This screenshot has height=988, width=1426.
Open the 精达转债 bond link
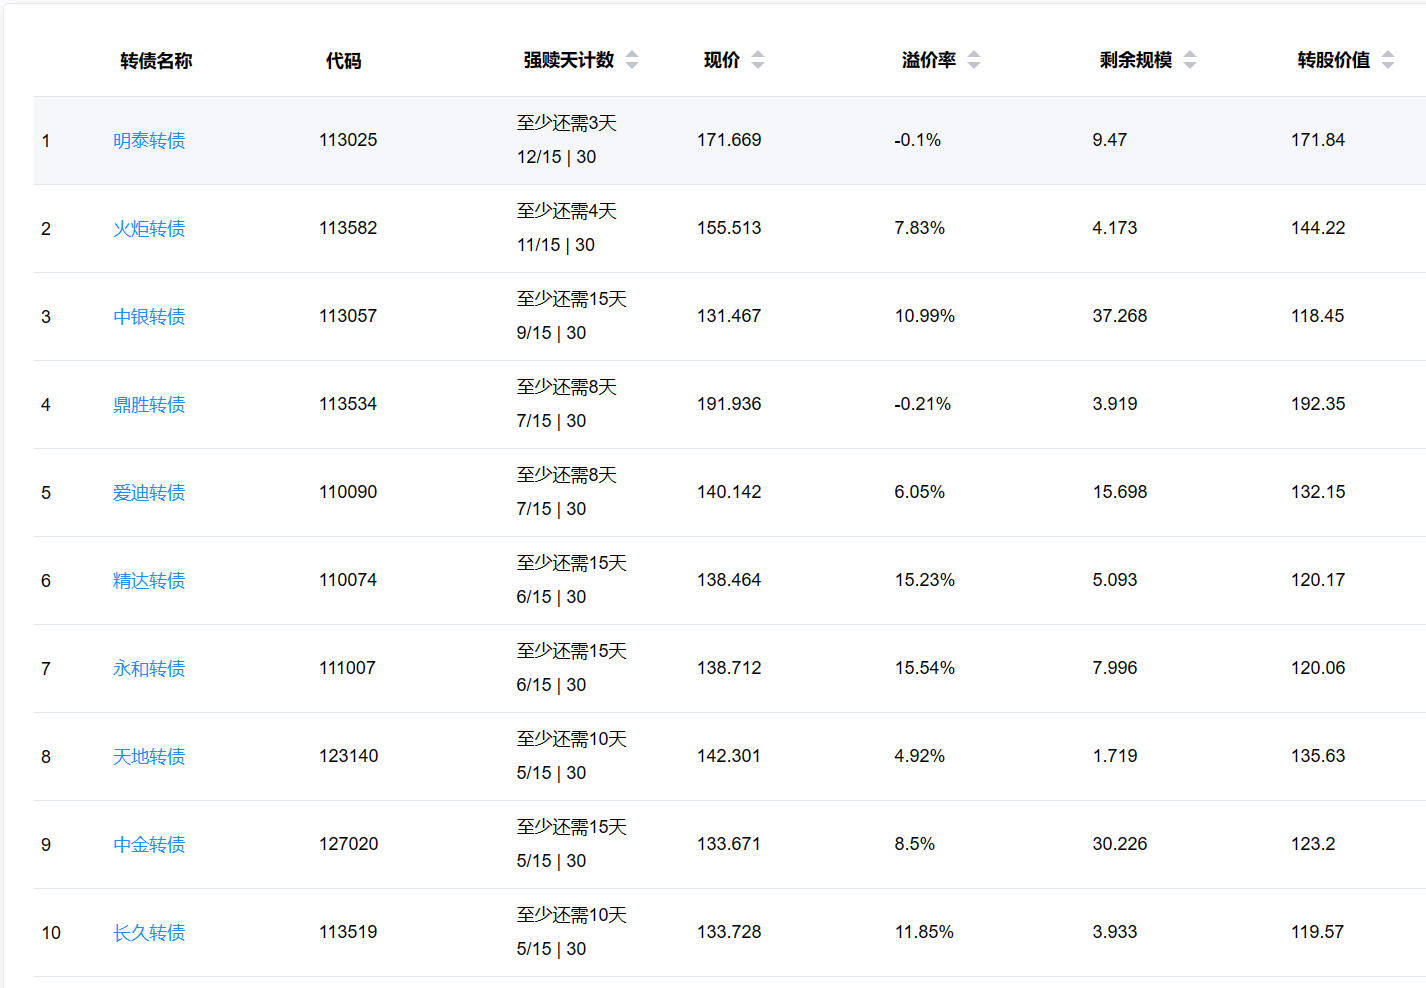coord(149,581)
